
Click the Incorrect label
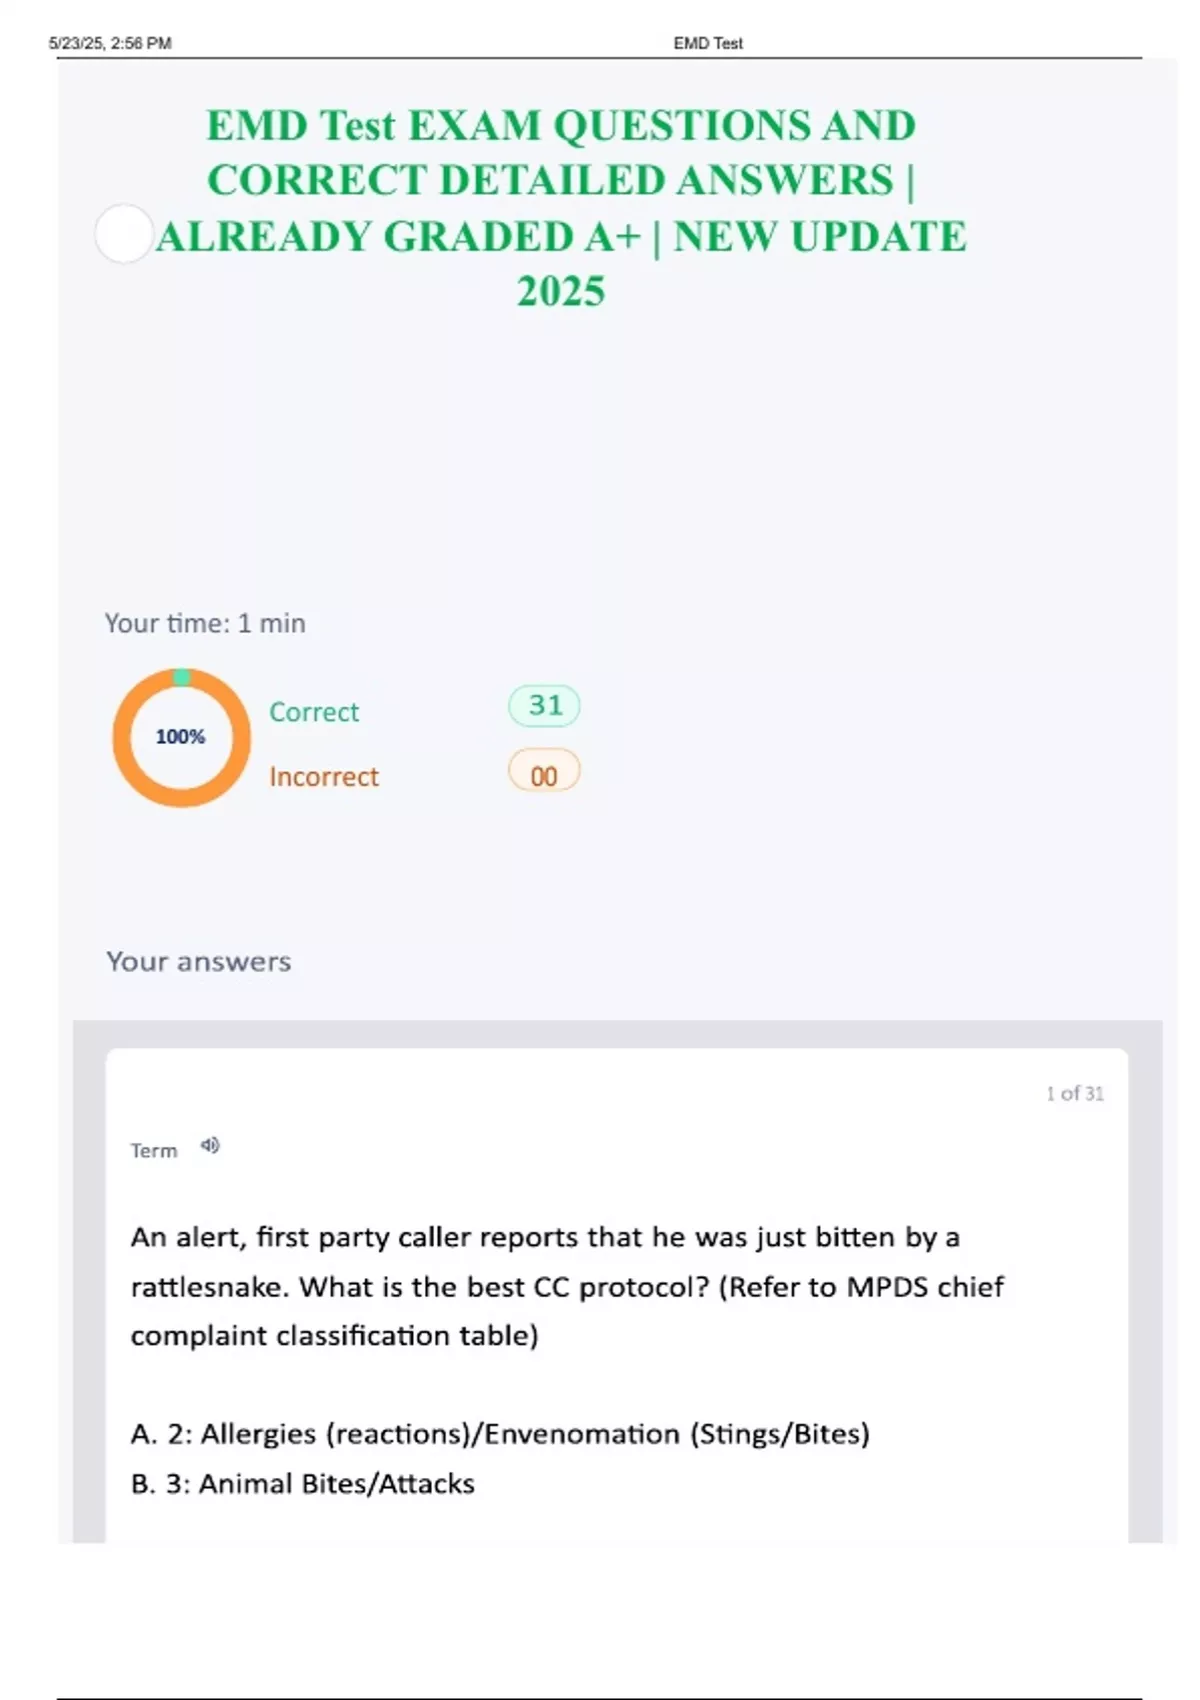coord(324,777)
